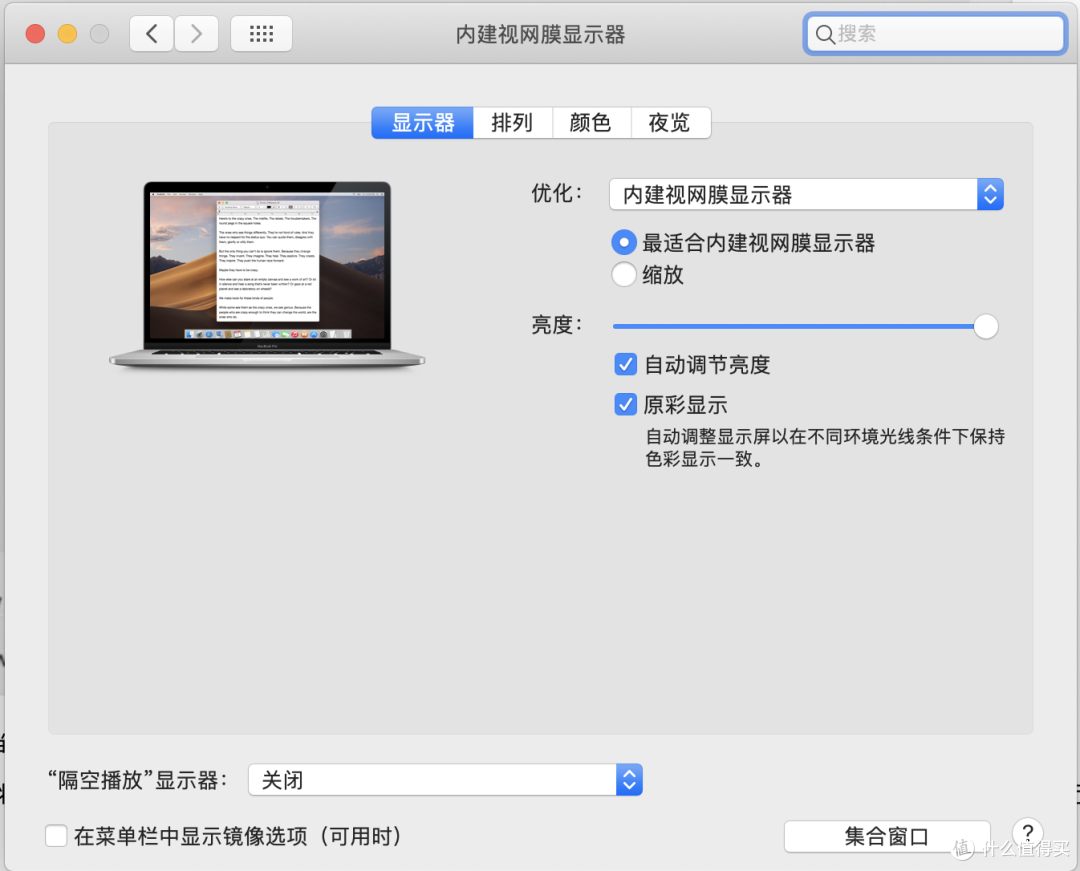1080x871 pixels.
Task: Select the 缩放 radio button
Action: pyautogui.click(x=624, y=275)
